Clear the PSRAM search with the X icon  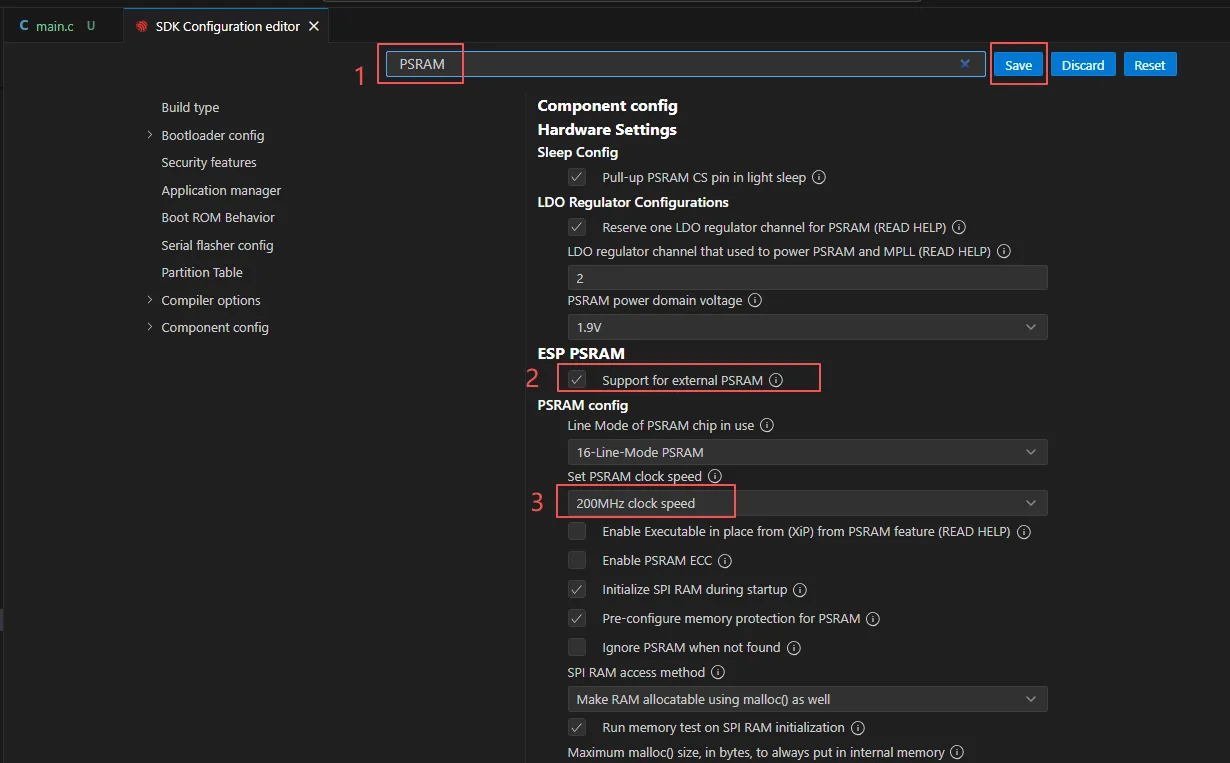pos(965,64)
